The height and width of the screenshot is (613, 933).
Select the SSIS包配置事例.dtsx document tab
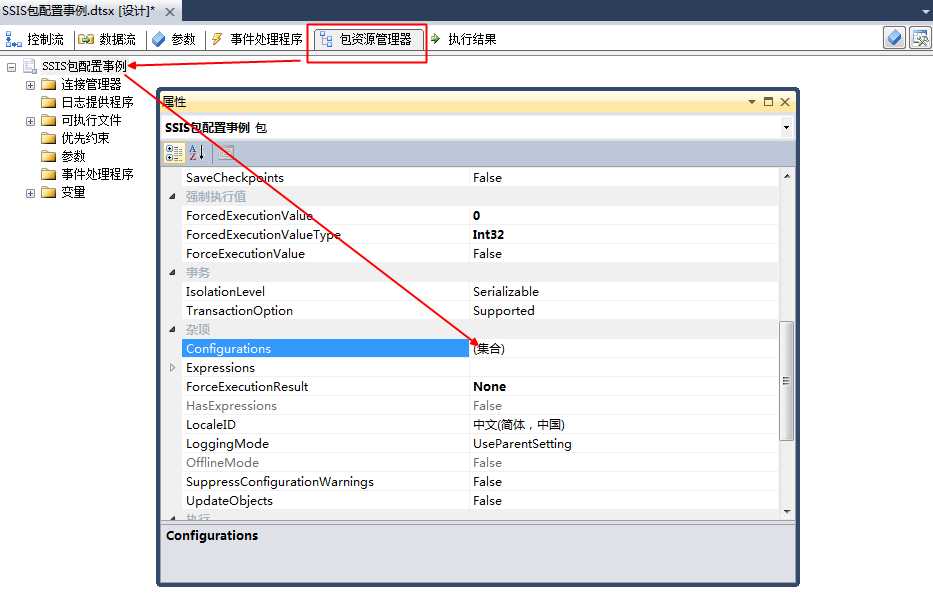coord(79,11)
